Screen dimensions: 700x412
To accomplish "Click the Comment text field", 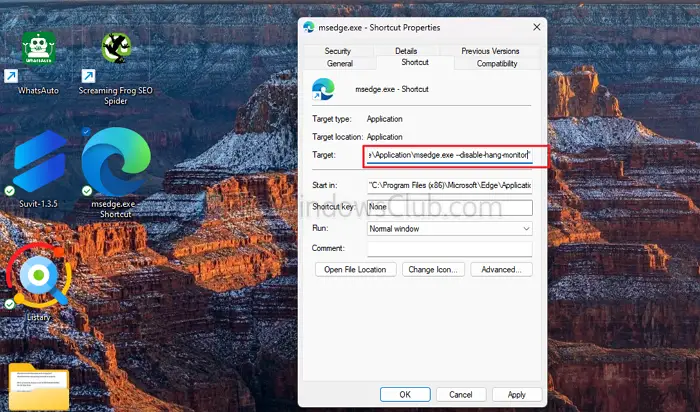I will click(450, 249).
